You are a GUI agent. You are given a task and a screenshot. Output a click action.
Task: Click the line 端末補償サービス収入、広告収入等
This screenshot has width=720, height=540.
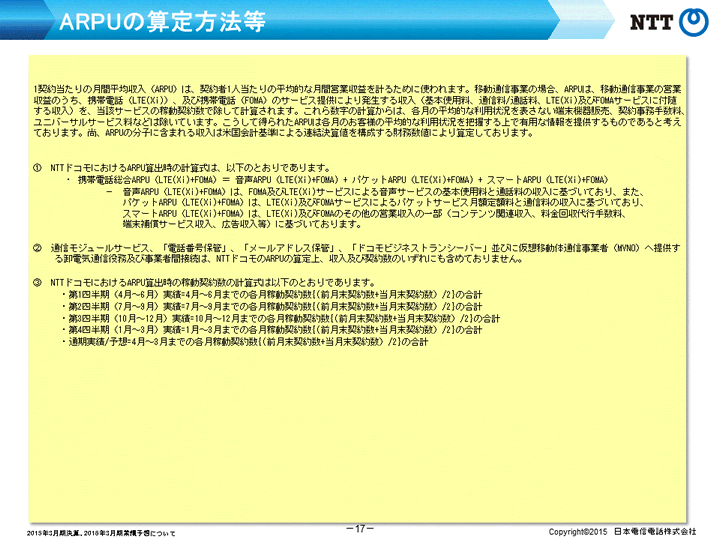(242, 224)
